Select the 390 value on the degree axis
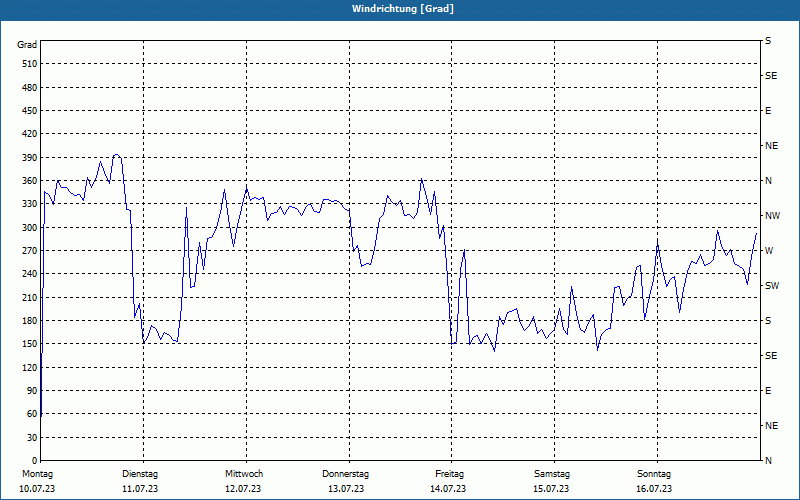The width and height of the screenshot is (800, 500). tap(30, 158)
